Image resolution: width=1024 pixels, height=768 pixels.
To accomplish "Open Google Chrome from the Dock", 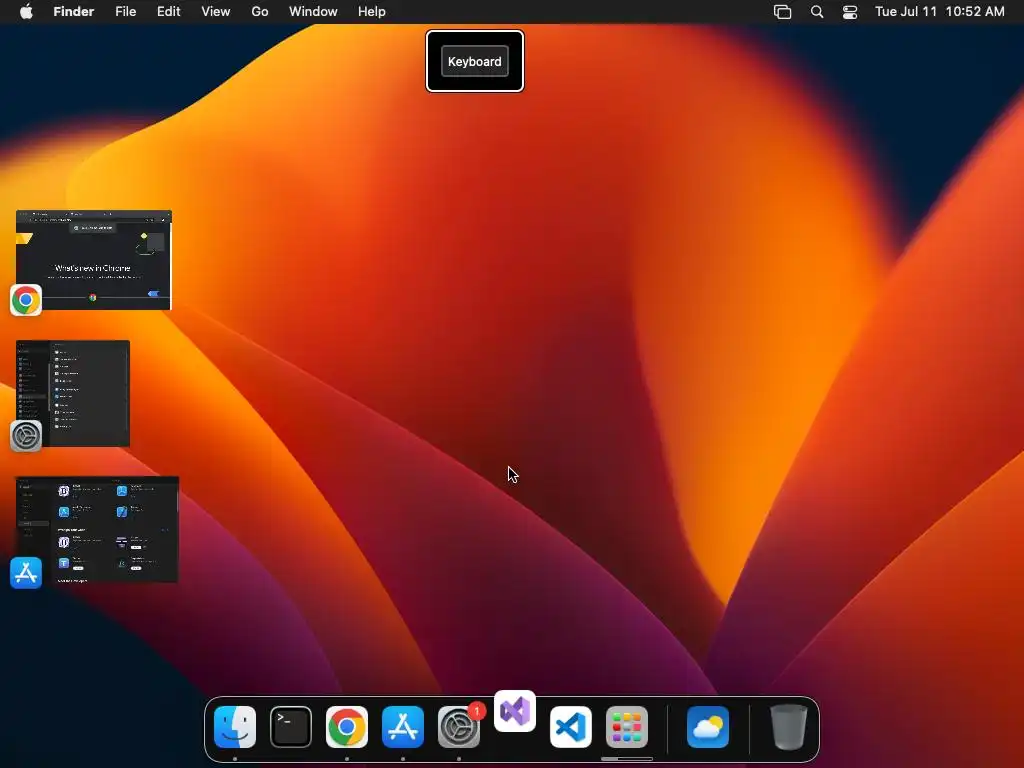I will pos(347,727).
